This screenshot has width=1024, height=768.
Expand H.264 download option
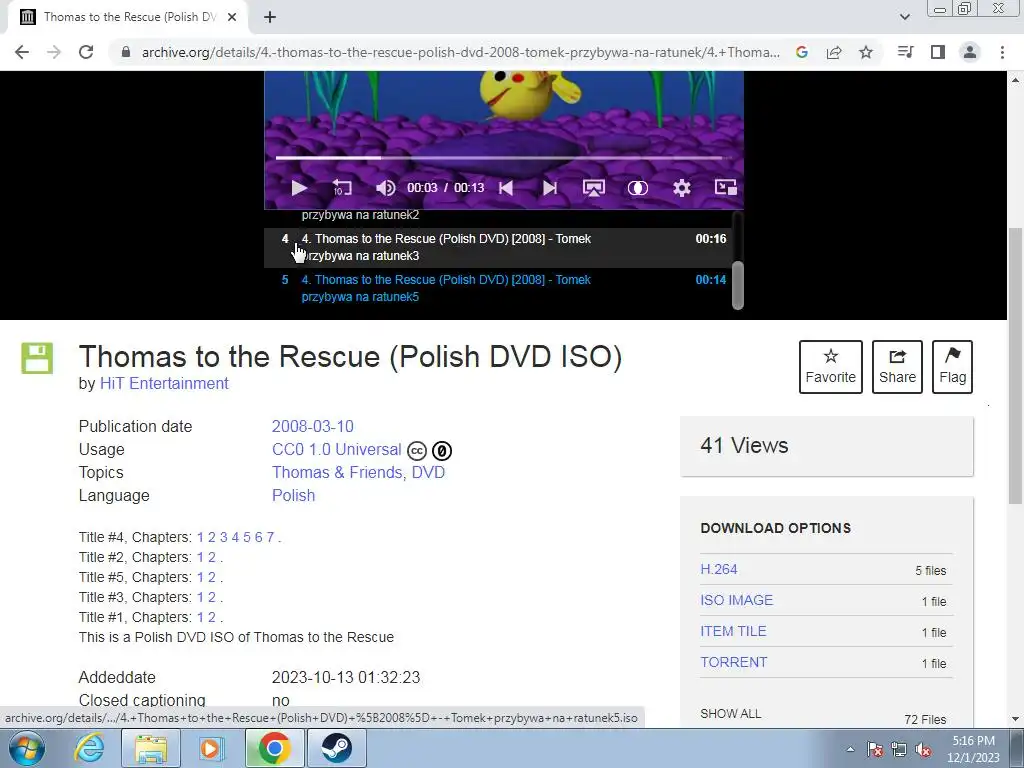click(718, 569)
